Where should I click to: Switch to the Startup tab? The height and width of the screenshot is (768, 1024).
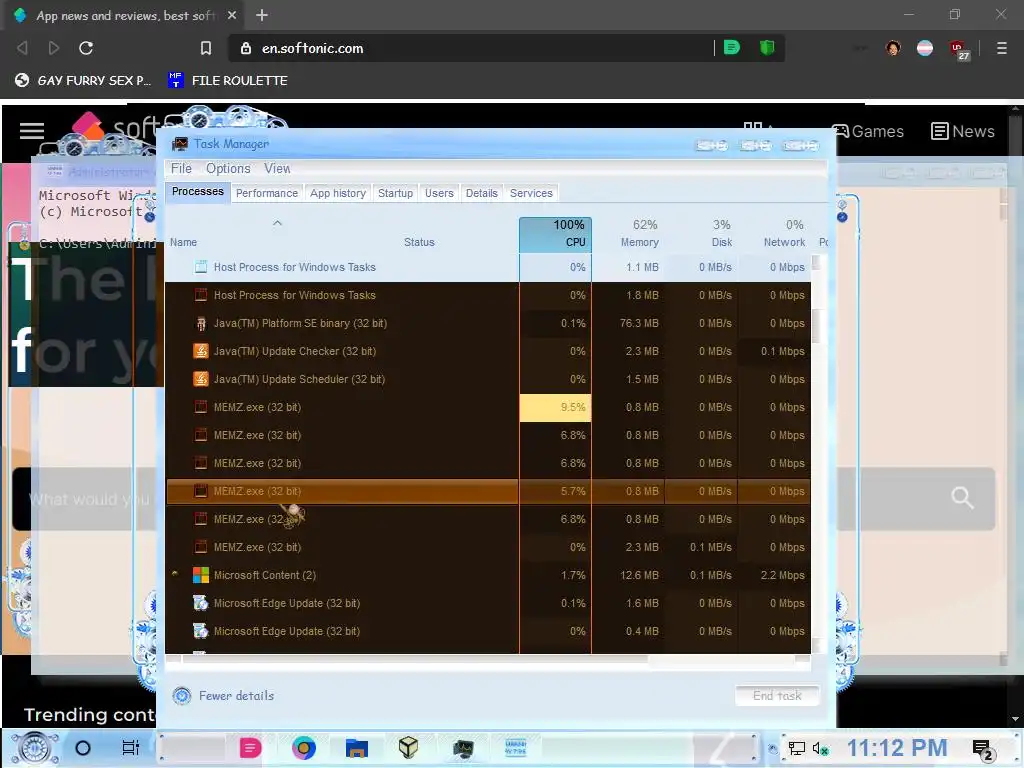[x=395, y=193]
